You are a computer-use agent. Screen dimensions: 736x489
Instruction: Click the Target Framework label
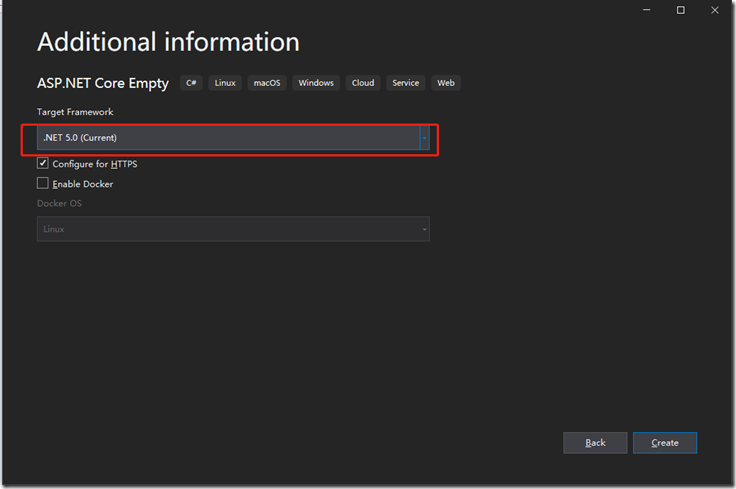click(x=75, y=112)
